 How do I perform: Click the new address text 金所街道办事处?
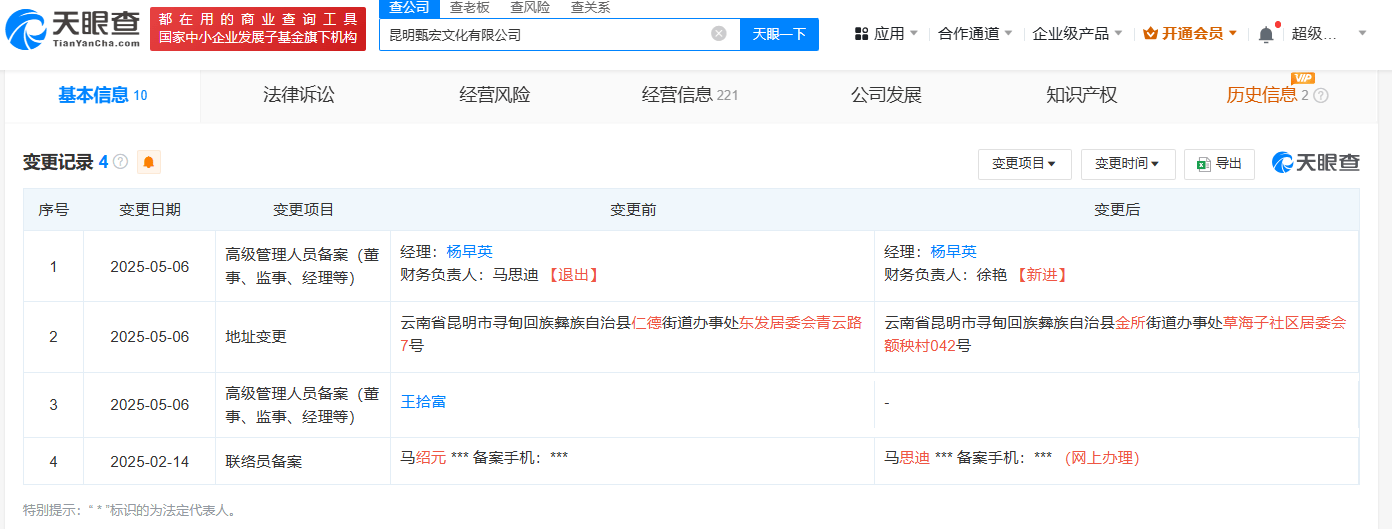tap(1169, 323)
